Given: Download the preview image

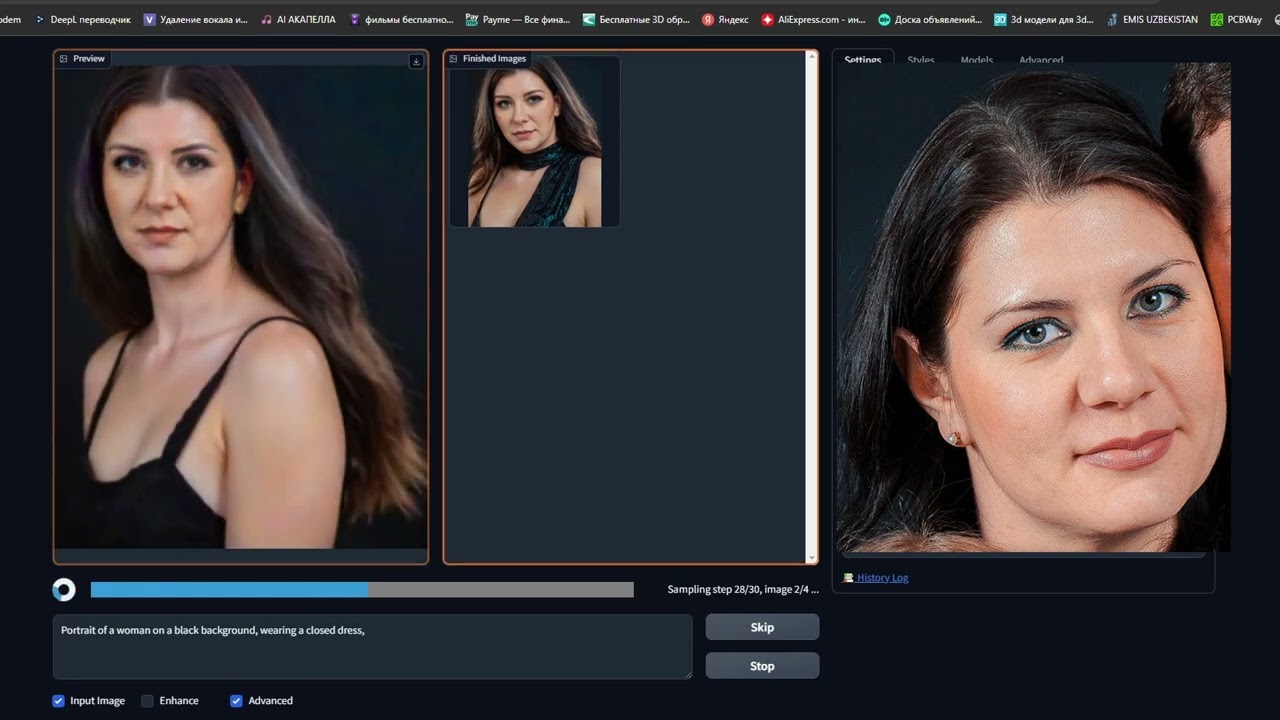Looking at the screenshot, I should tap(416, 61).
